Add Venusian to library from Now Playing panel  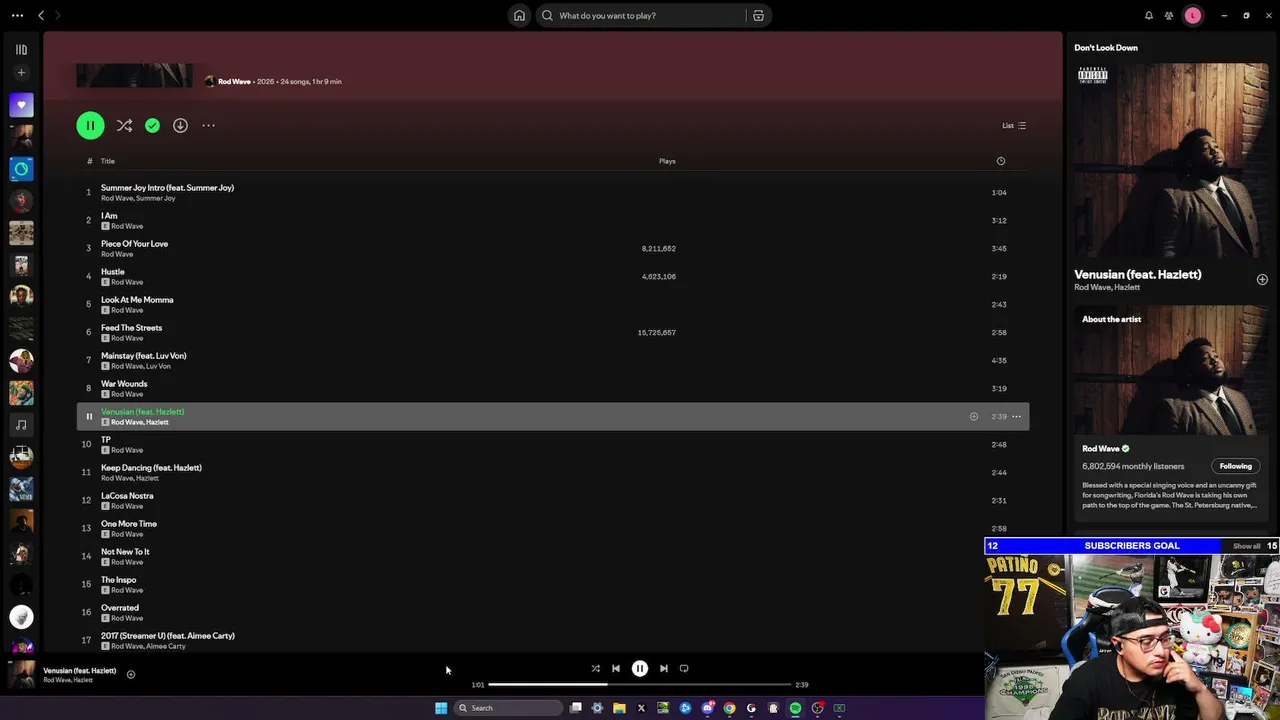(x=1262, y=280)
